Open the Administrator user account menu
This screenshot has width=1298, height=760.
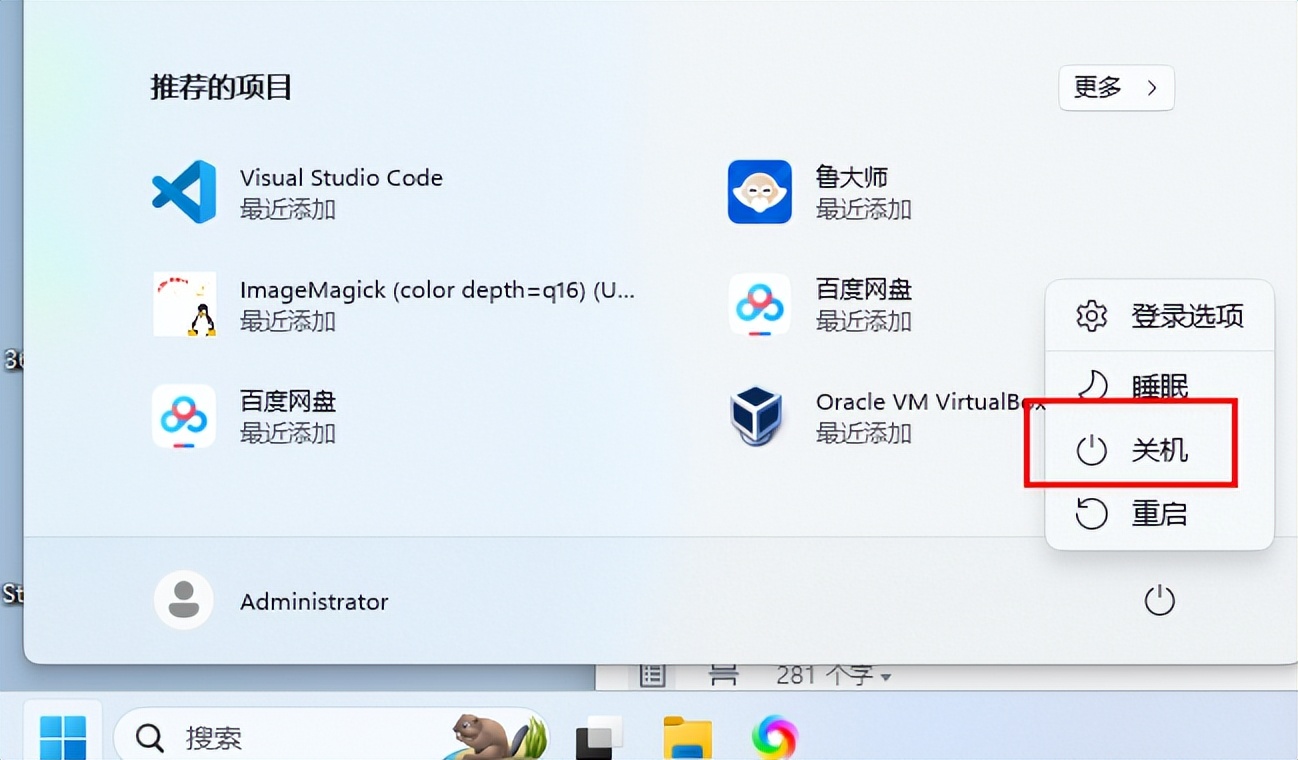tap(271, 601)
